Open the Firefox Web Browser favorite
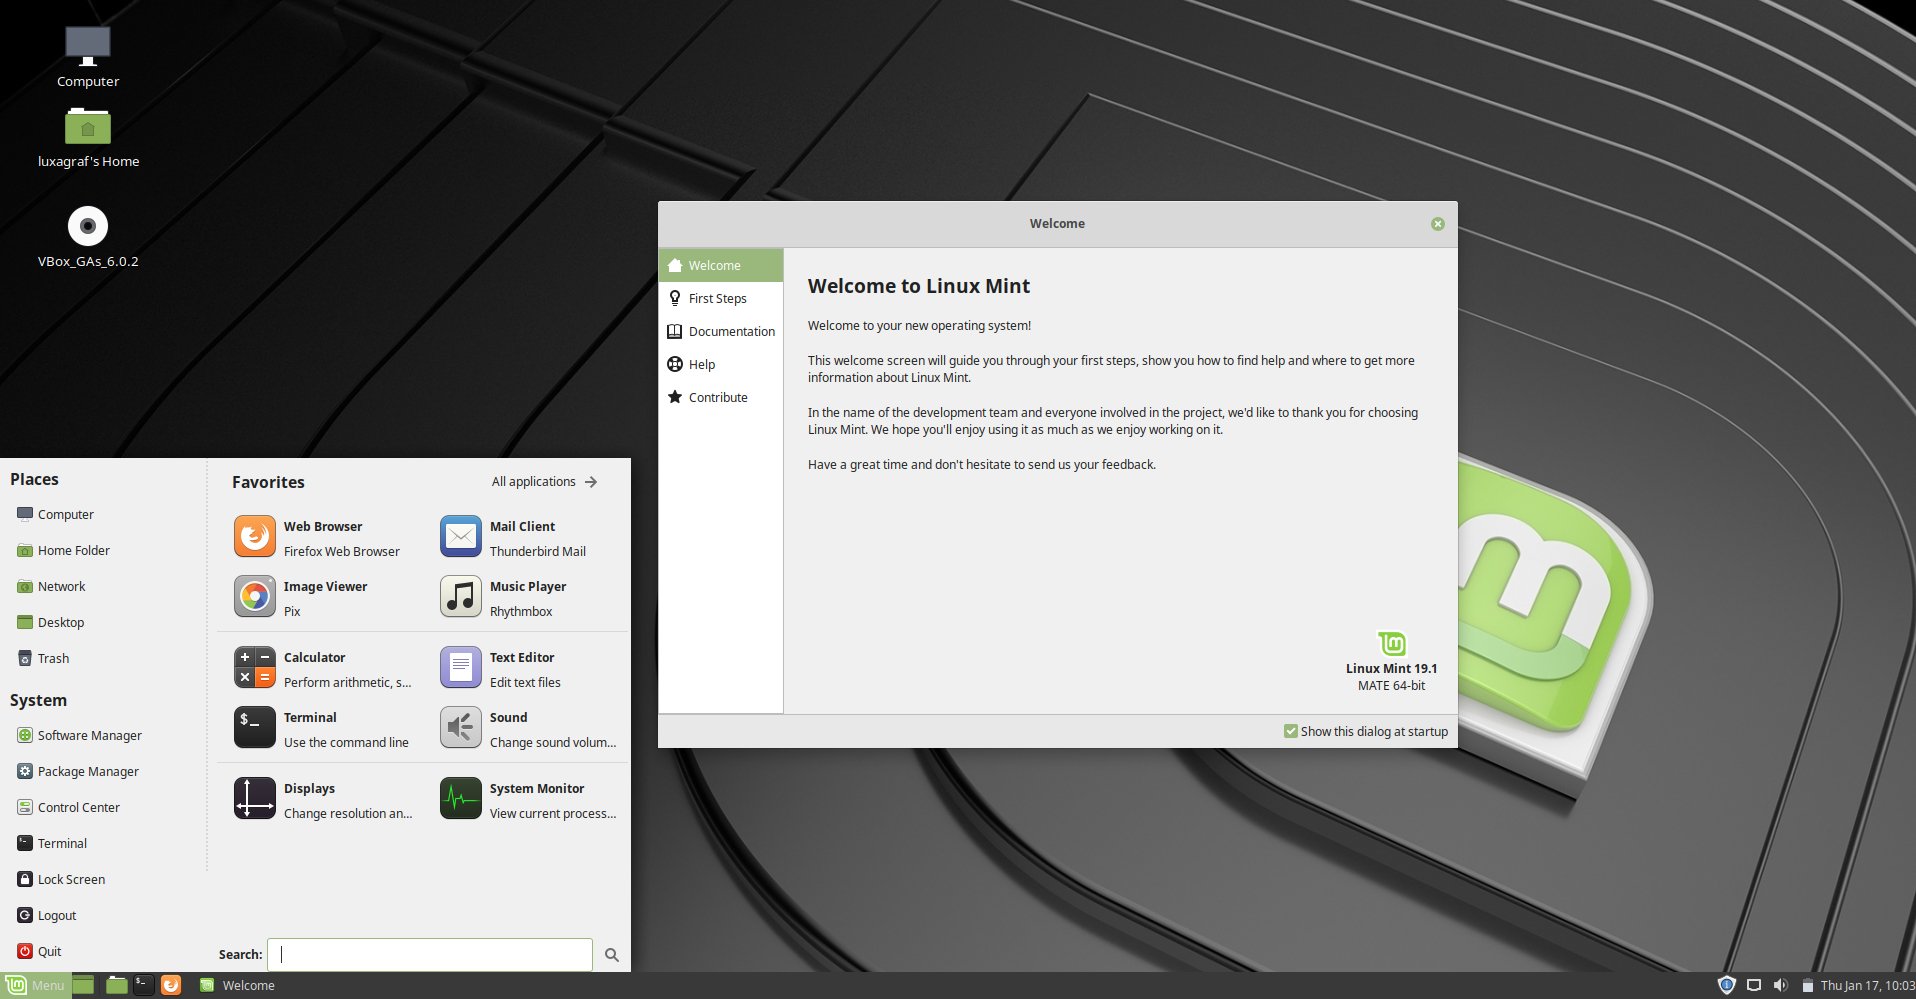The image size is (1916, 999). (322, 537)
